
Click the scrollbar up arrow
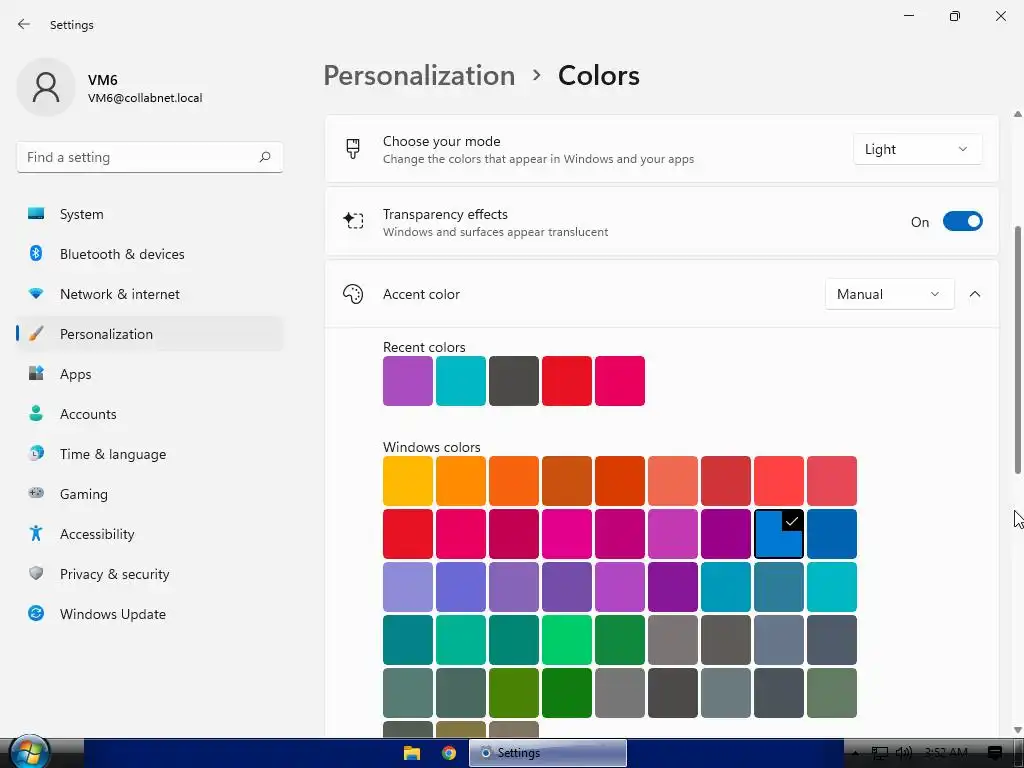click(1017, 114)
